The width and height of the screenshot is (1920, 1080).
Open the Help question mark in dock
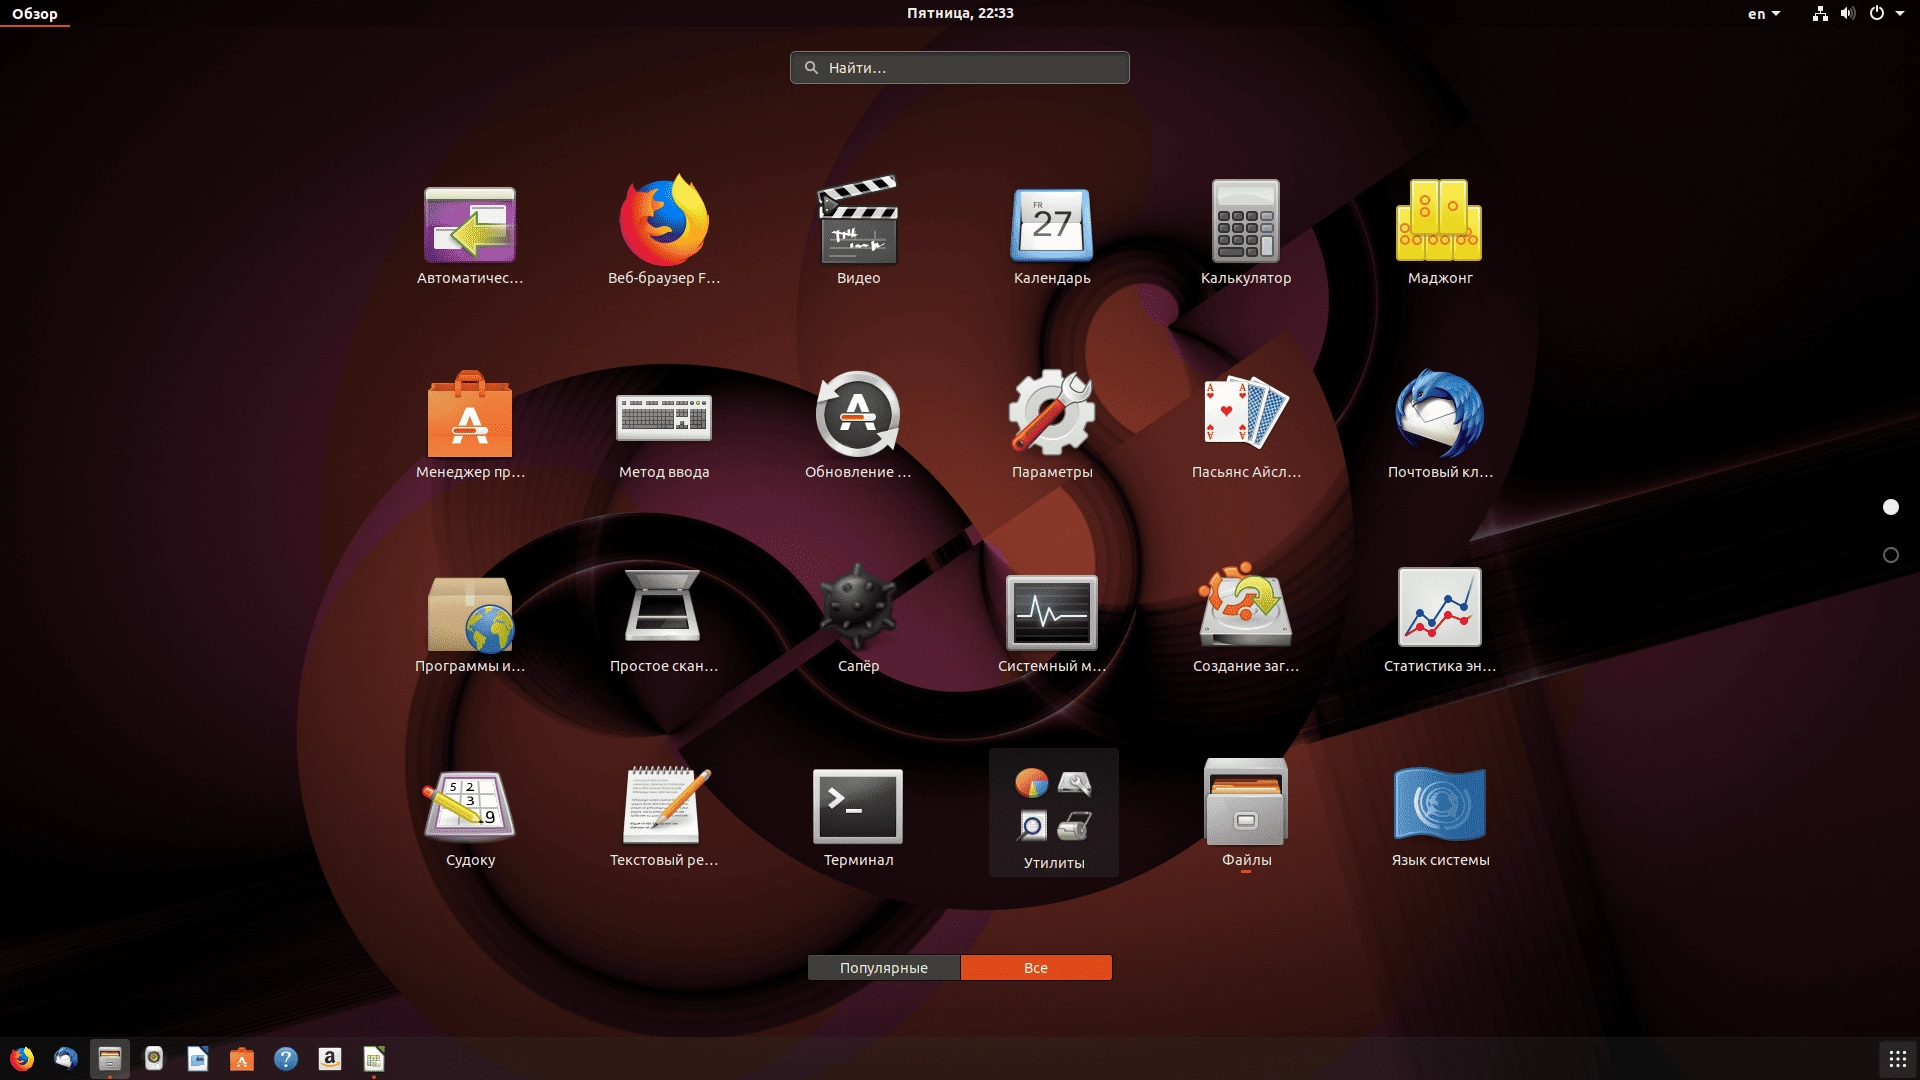(286, 1058)
